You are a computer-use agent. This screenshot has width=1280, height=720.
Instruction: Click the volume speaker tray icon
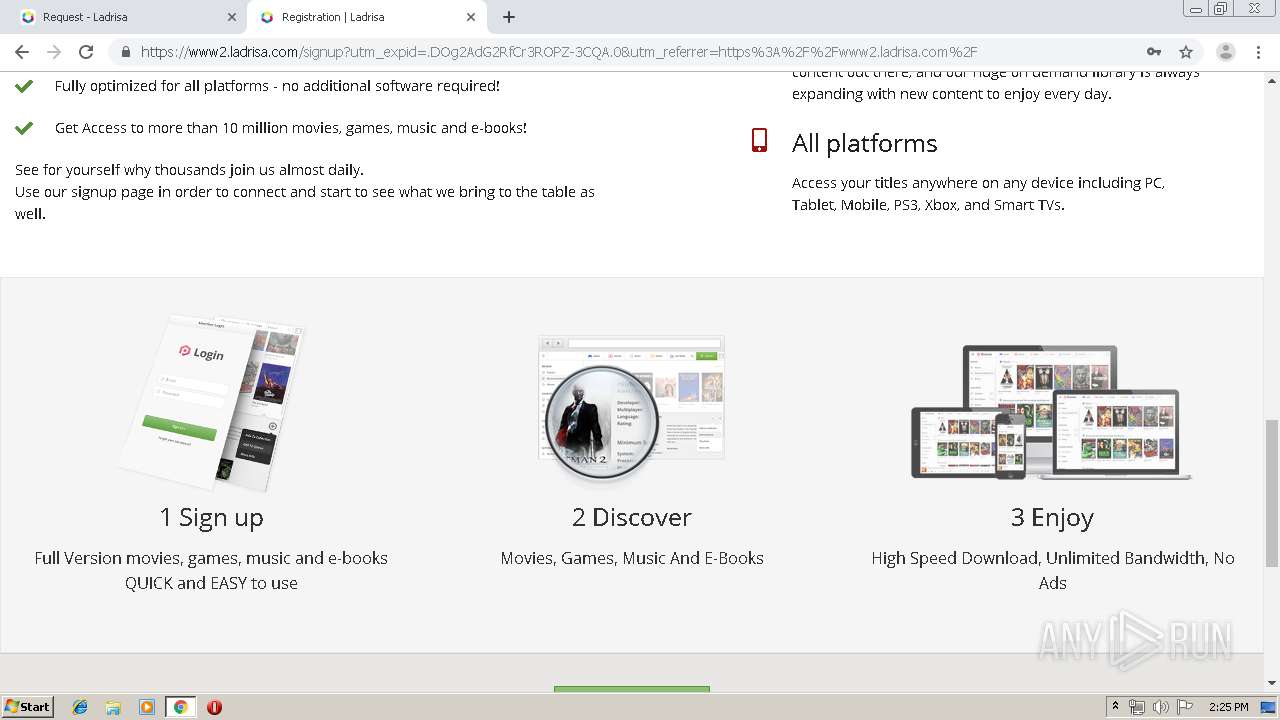point(1161,707)
